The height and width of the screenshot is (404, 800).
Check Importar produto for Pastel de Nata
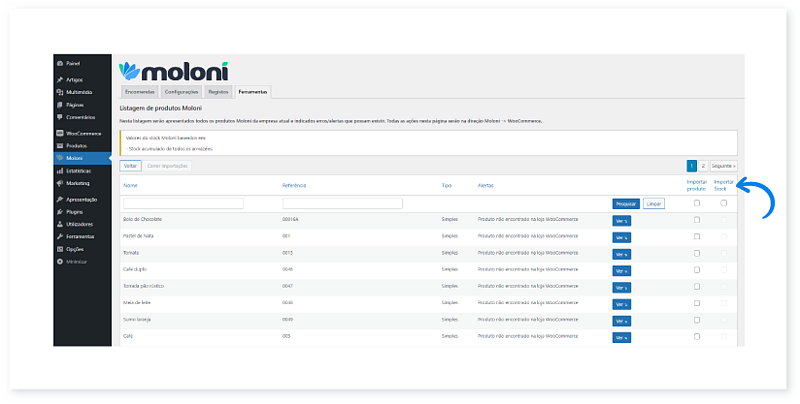tap(697, 237)
